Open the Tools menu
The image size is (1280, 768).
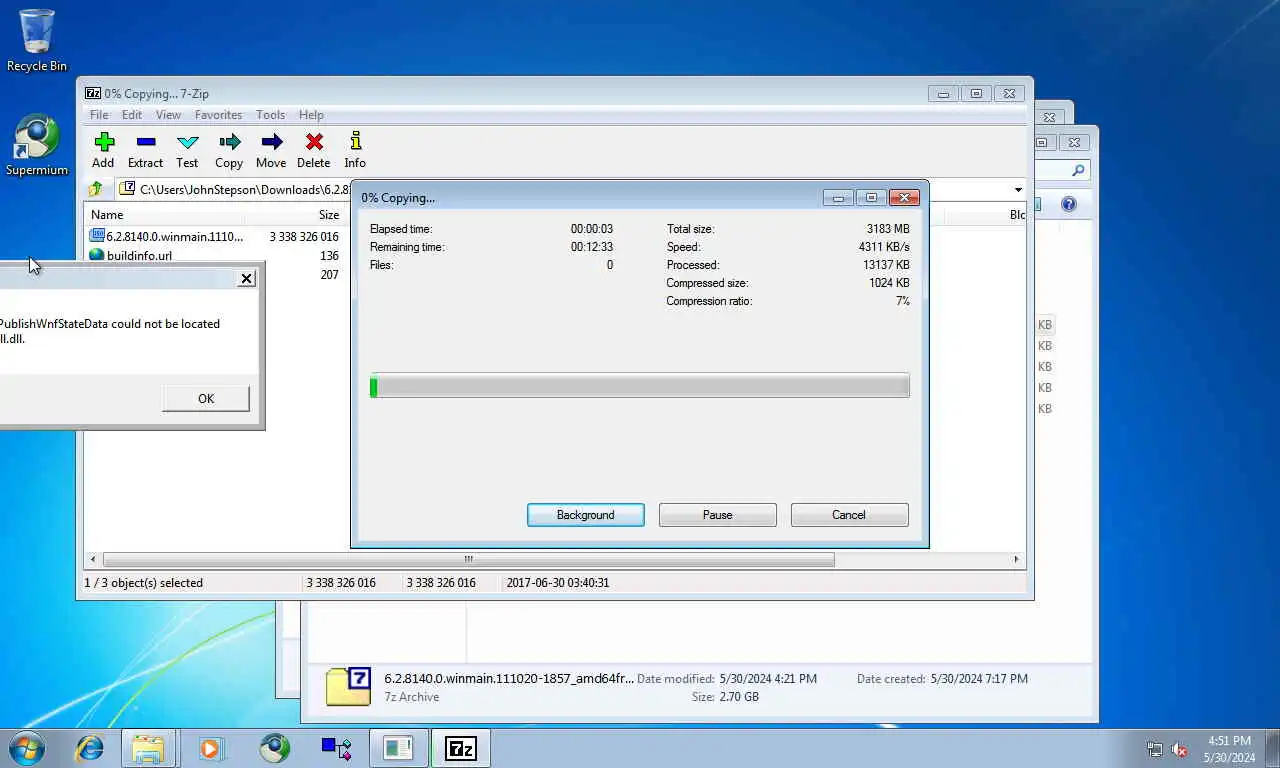click(x=270, y=115)
